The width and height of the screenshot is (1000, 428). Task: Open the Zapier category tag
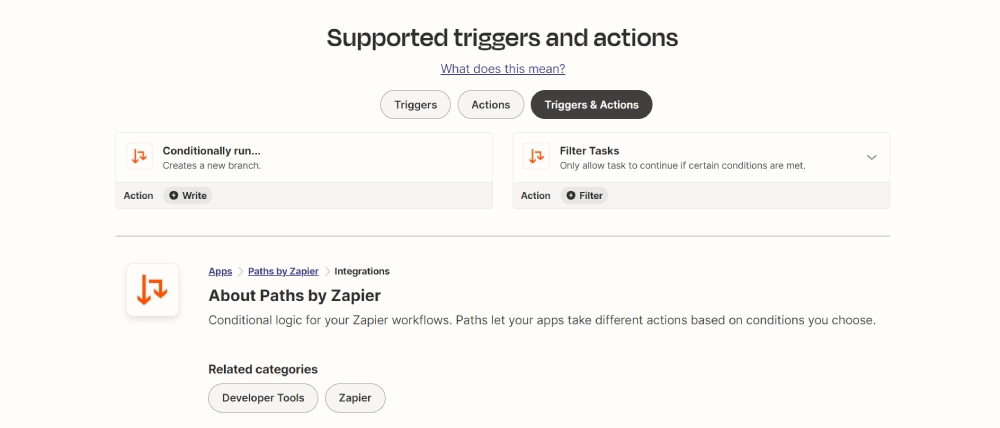pos(355,397)
